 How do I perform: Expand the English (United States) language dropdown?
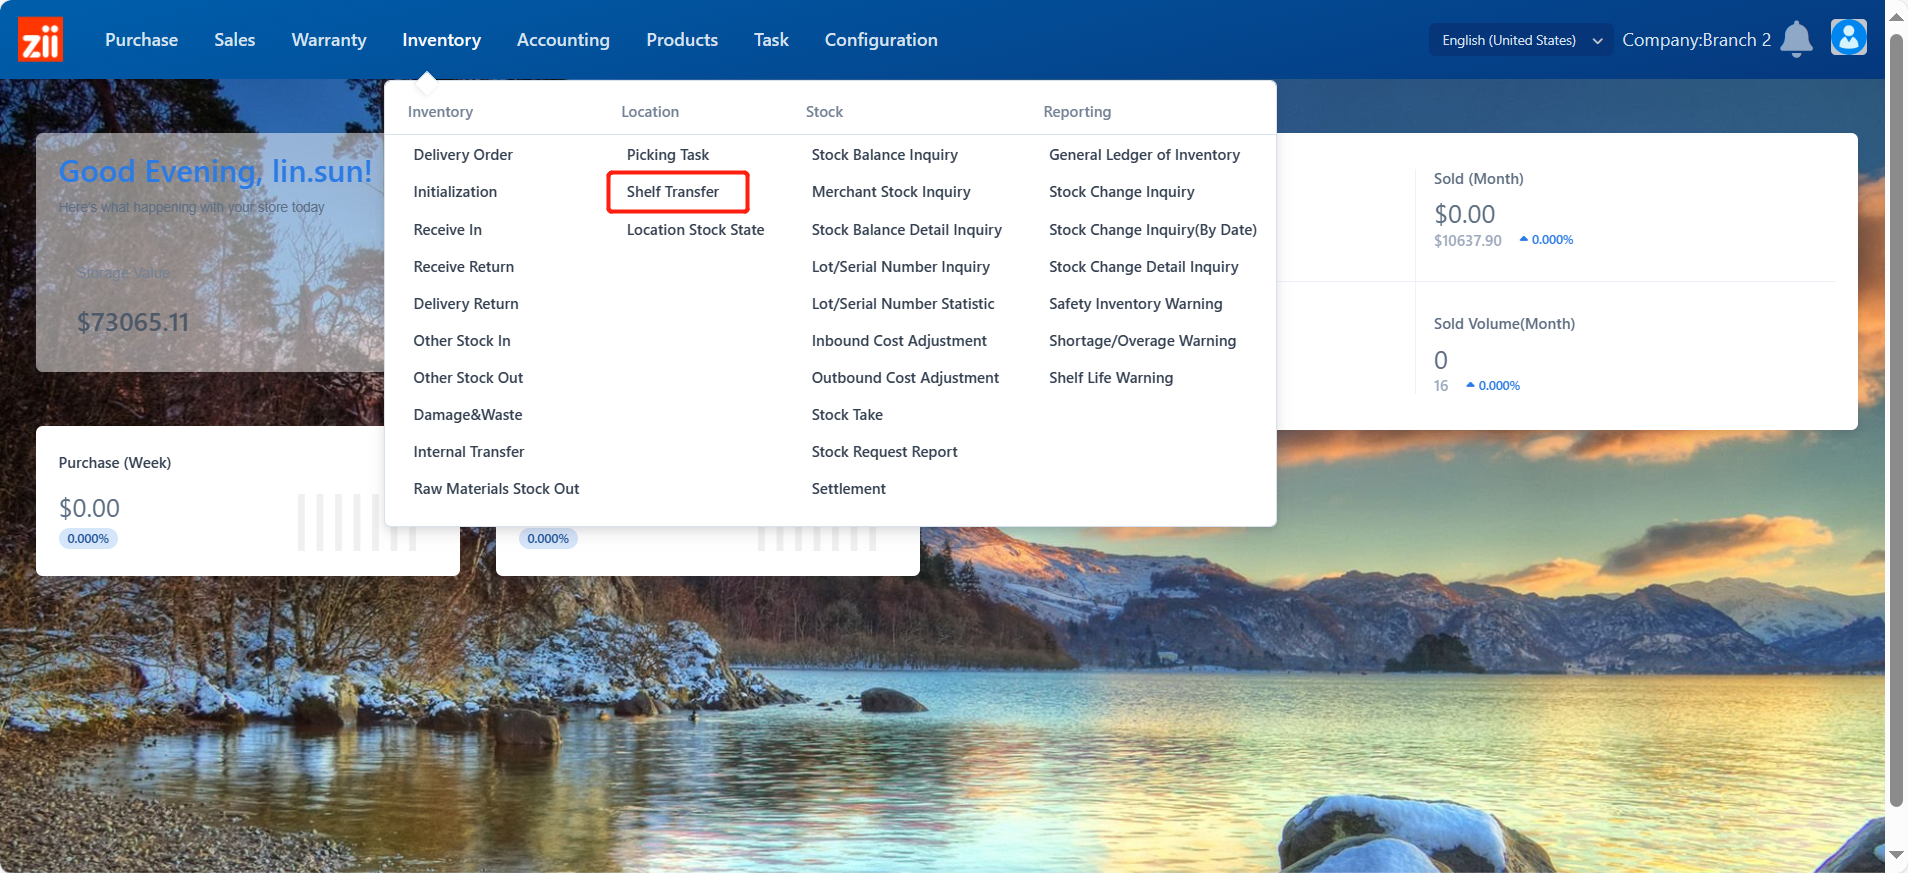[1521, 40]
